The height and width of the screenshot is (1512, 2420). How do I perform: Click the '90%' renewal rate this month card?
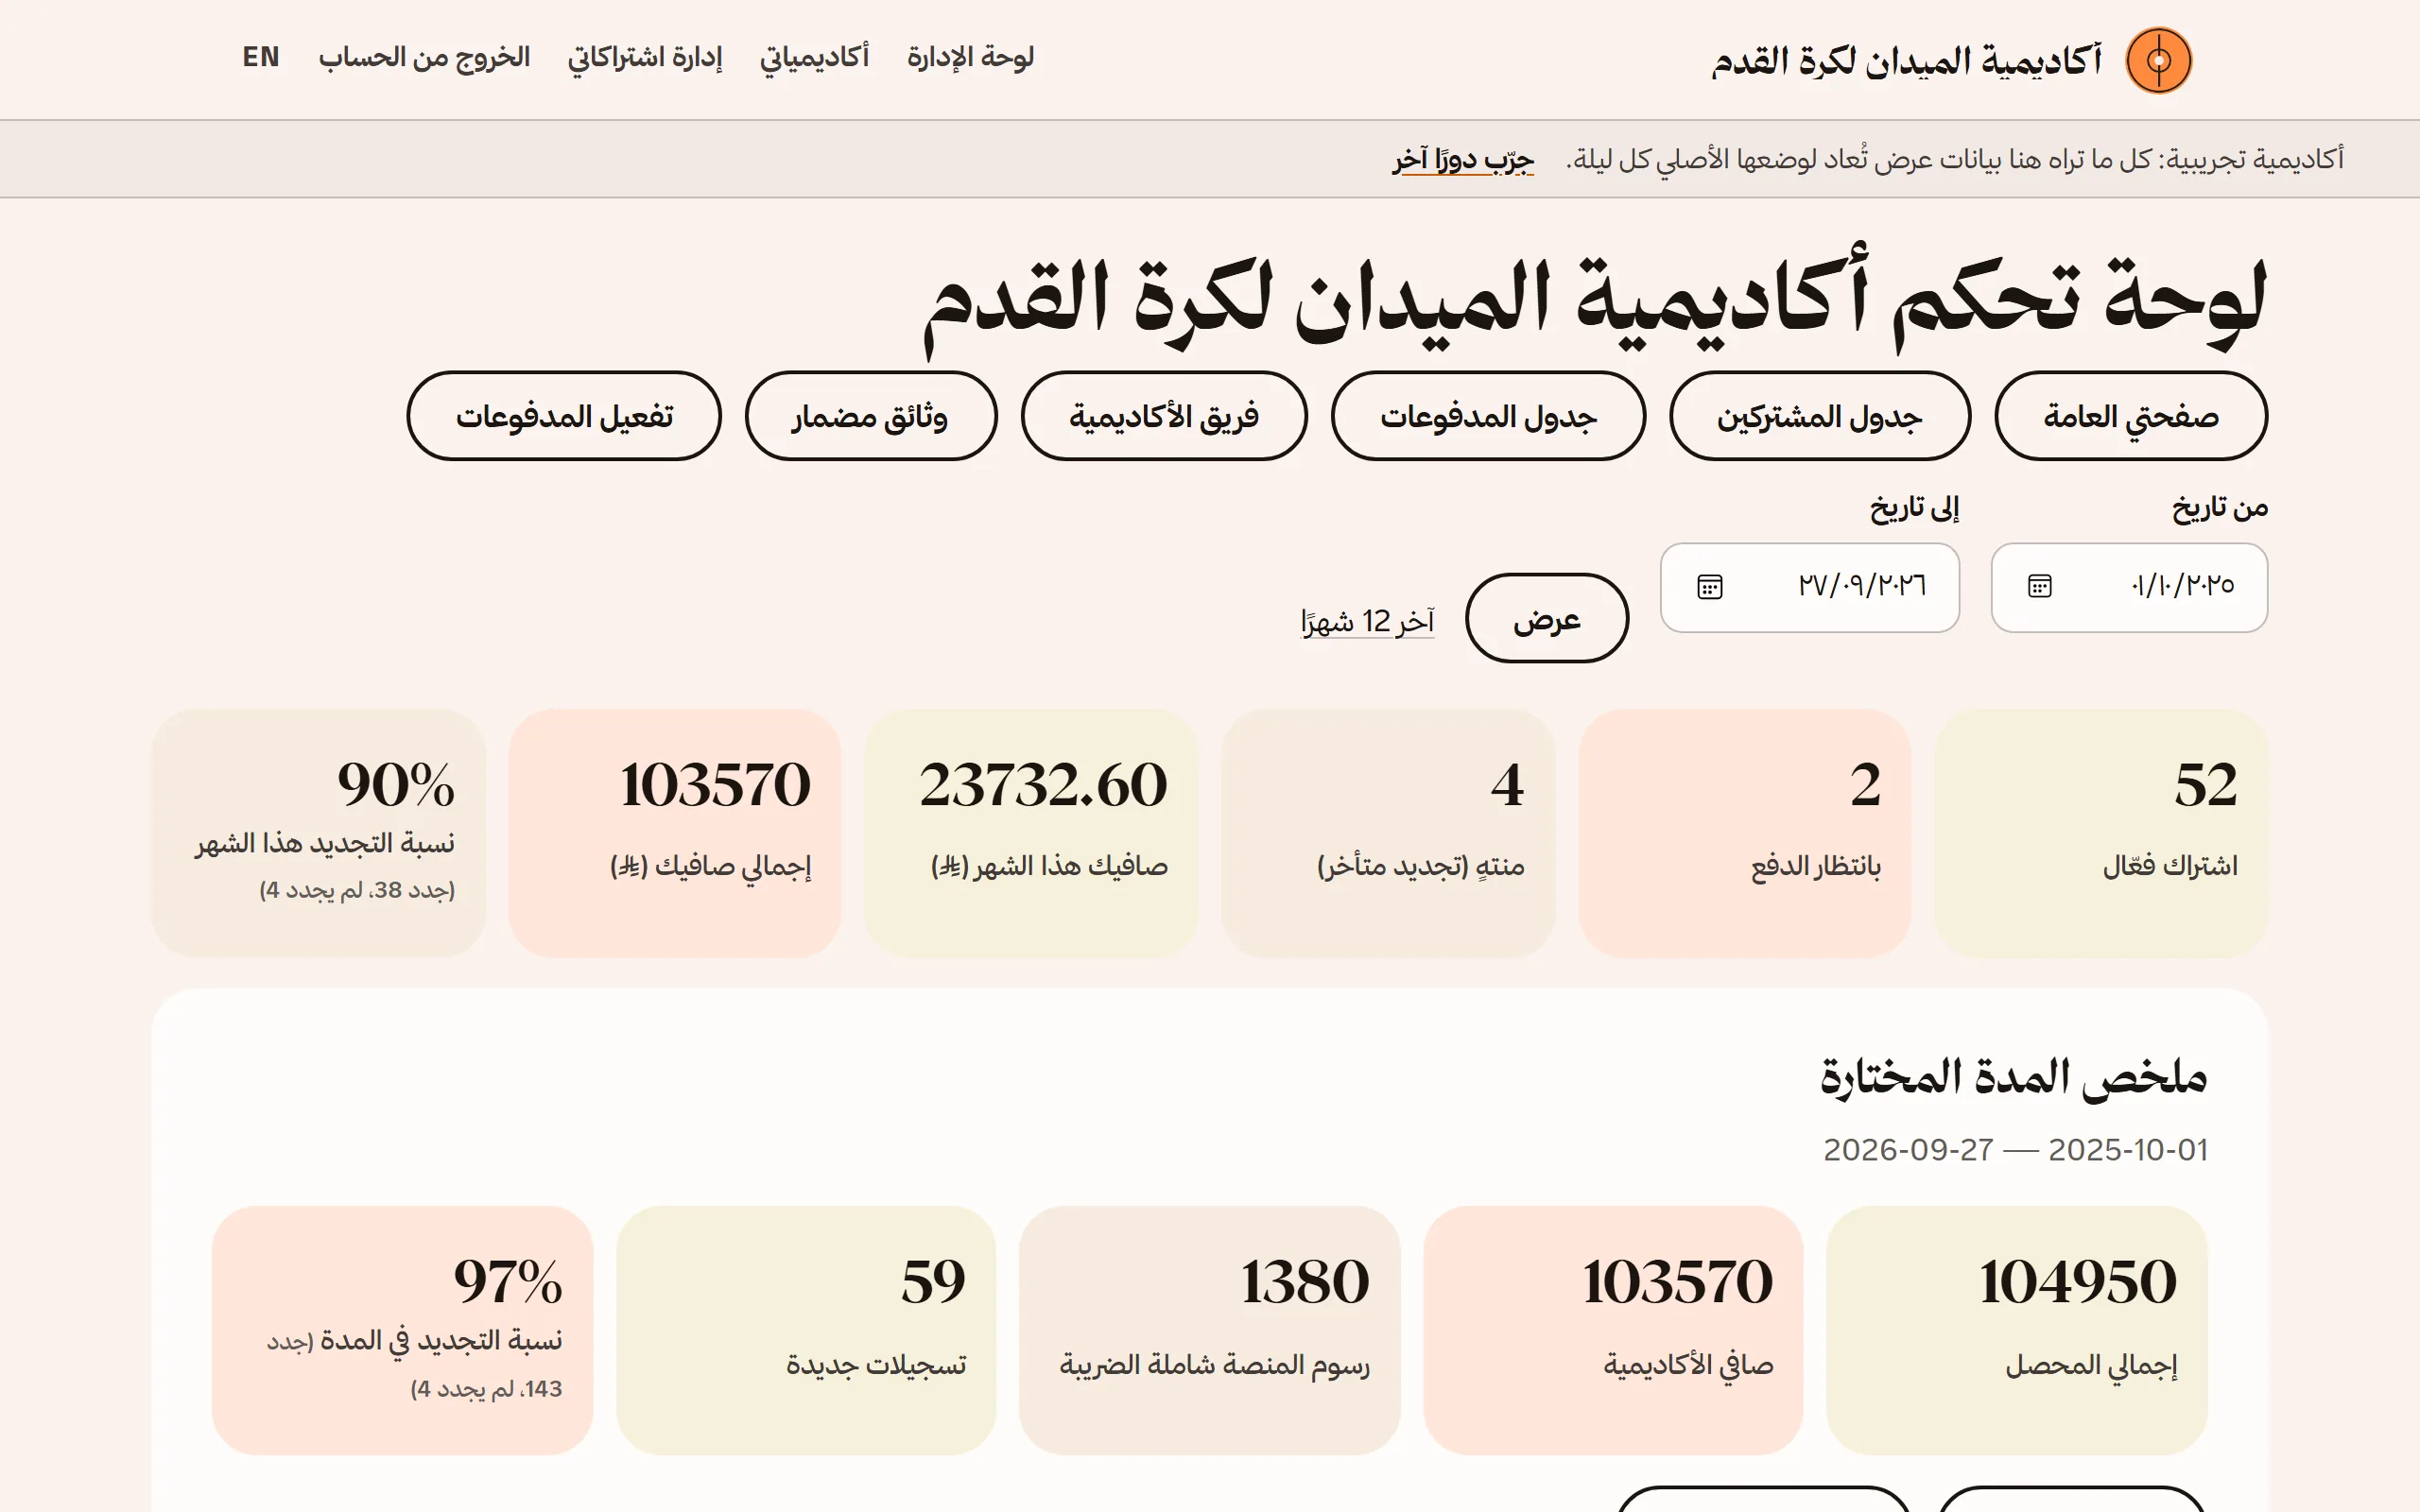pyautogui.click(x=318, y=833)
